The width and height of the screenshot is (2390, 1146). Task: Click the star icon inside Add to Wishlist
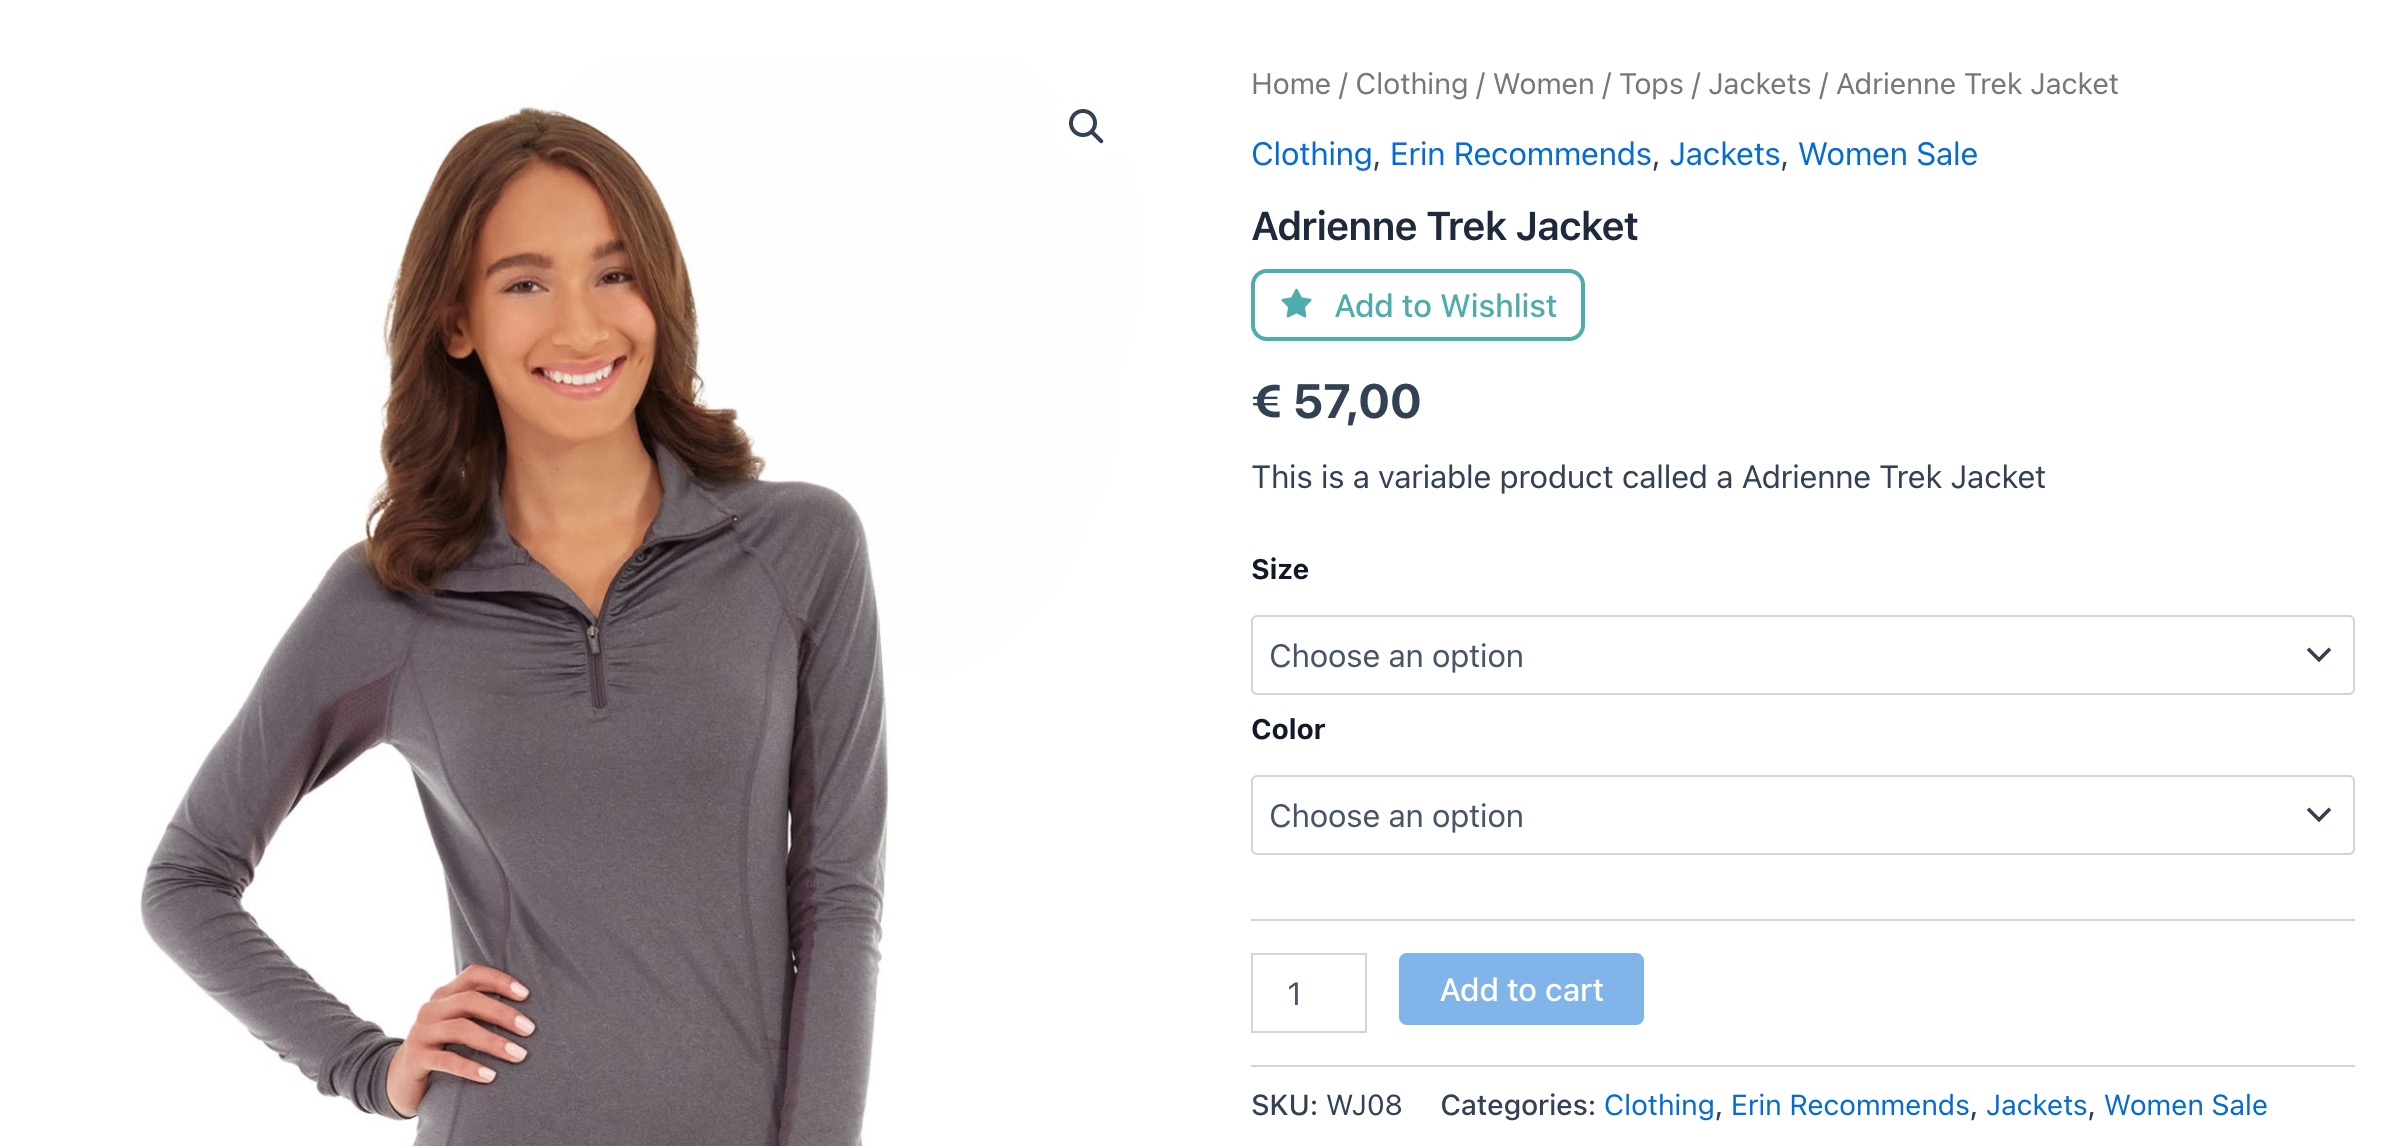1297,305
